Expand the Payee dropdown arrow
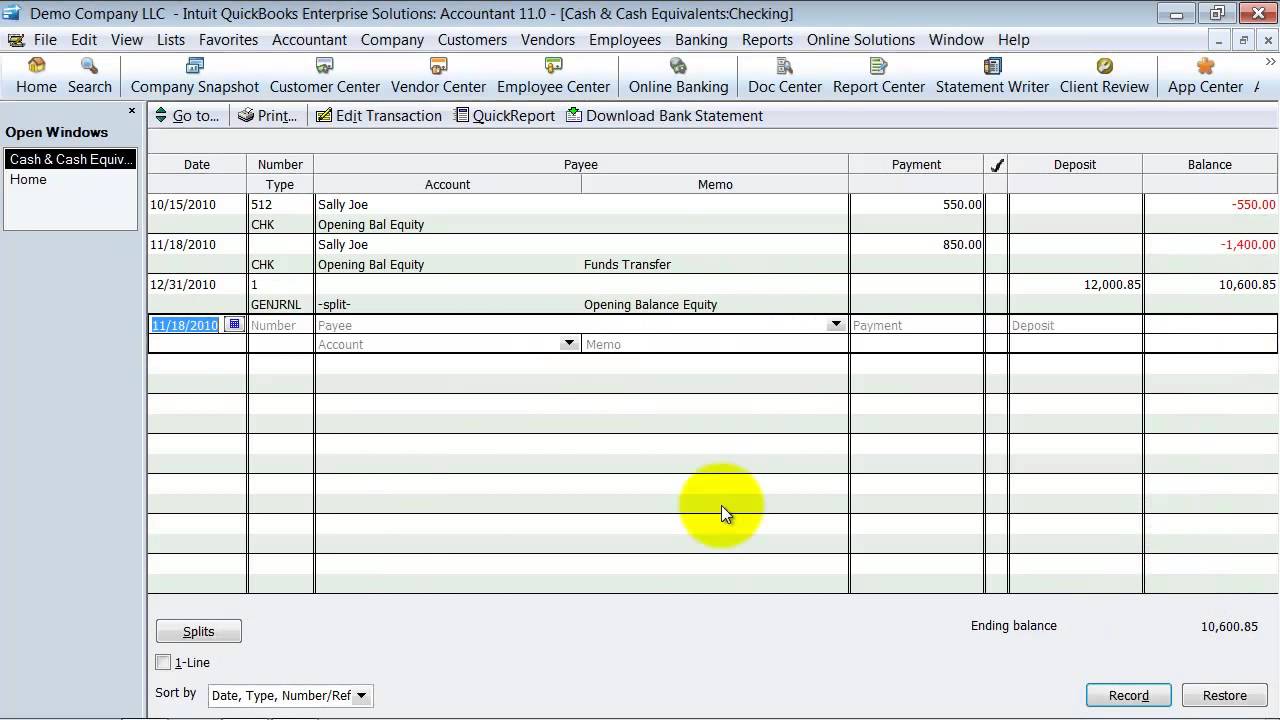The height and width of the screenshot is (720, 1280). [x=835, y=325]
